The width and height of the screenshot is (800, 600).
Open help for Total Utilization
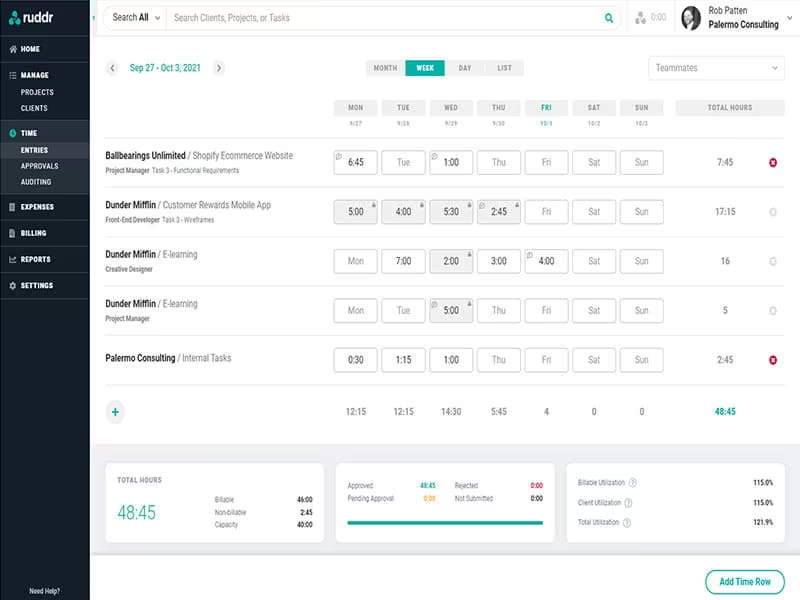(x=627, y=522)
